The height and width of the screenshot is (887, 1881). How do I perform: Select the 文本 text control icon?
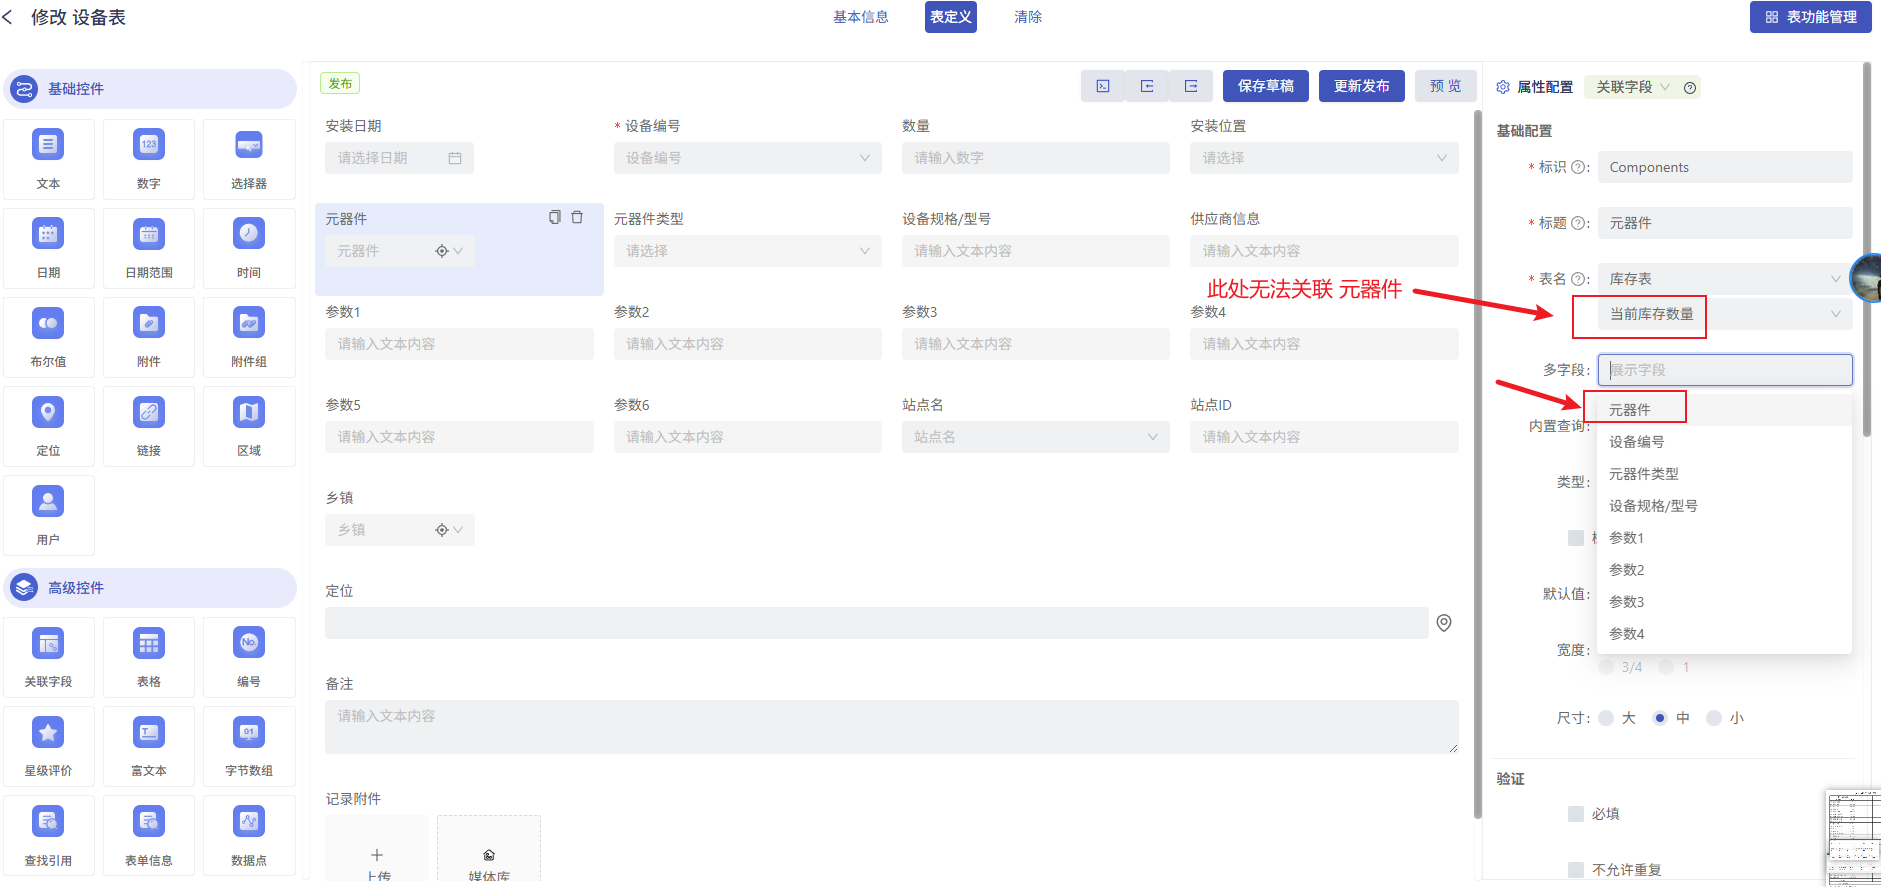[x=48, y=145]
